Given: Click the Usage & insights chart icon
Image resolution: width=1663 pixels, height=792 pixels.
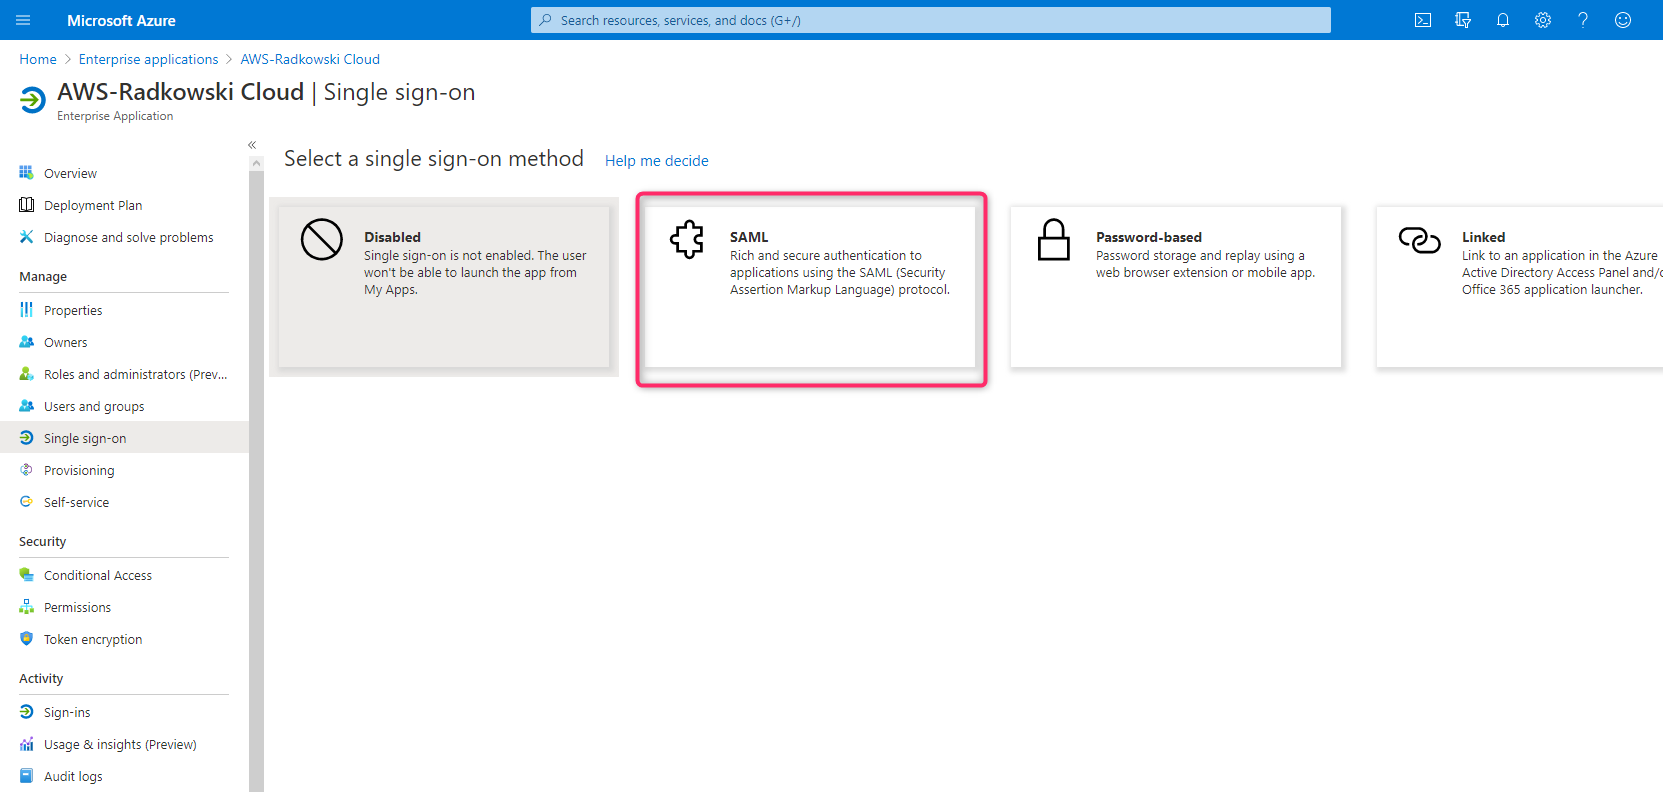Looking at the screenshot, I should (27, 744).
